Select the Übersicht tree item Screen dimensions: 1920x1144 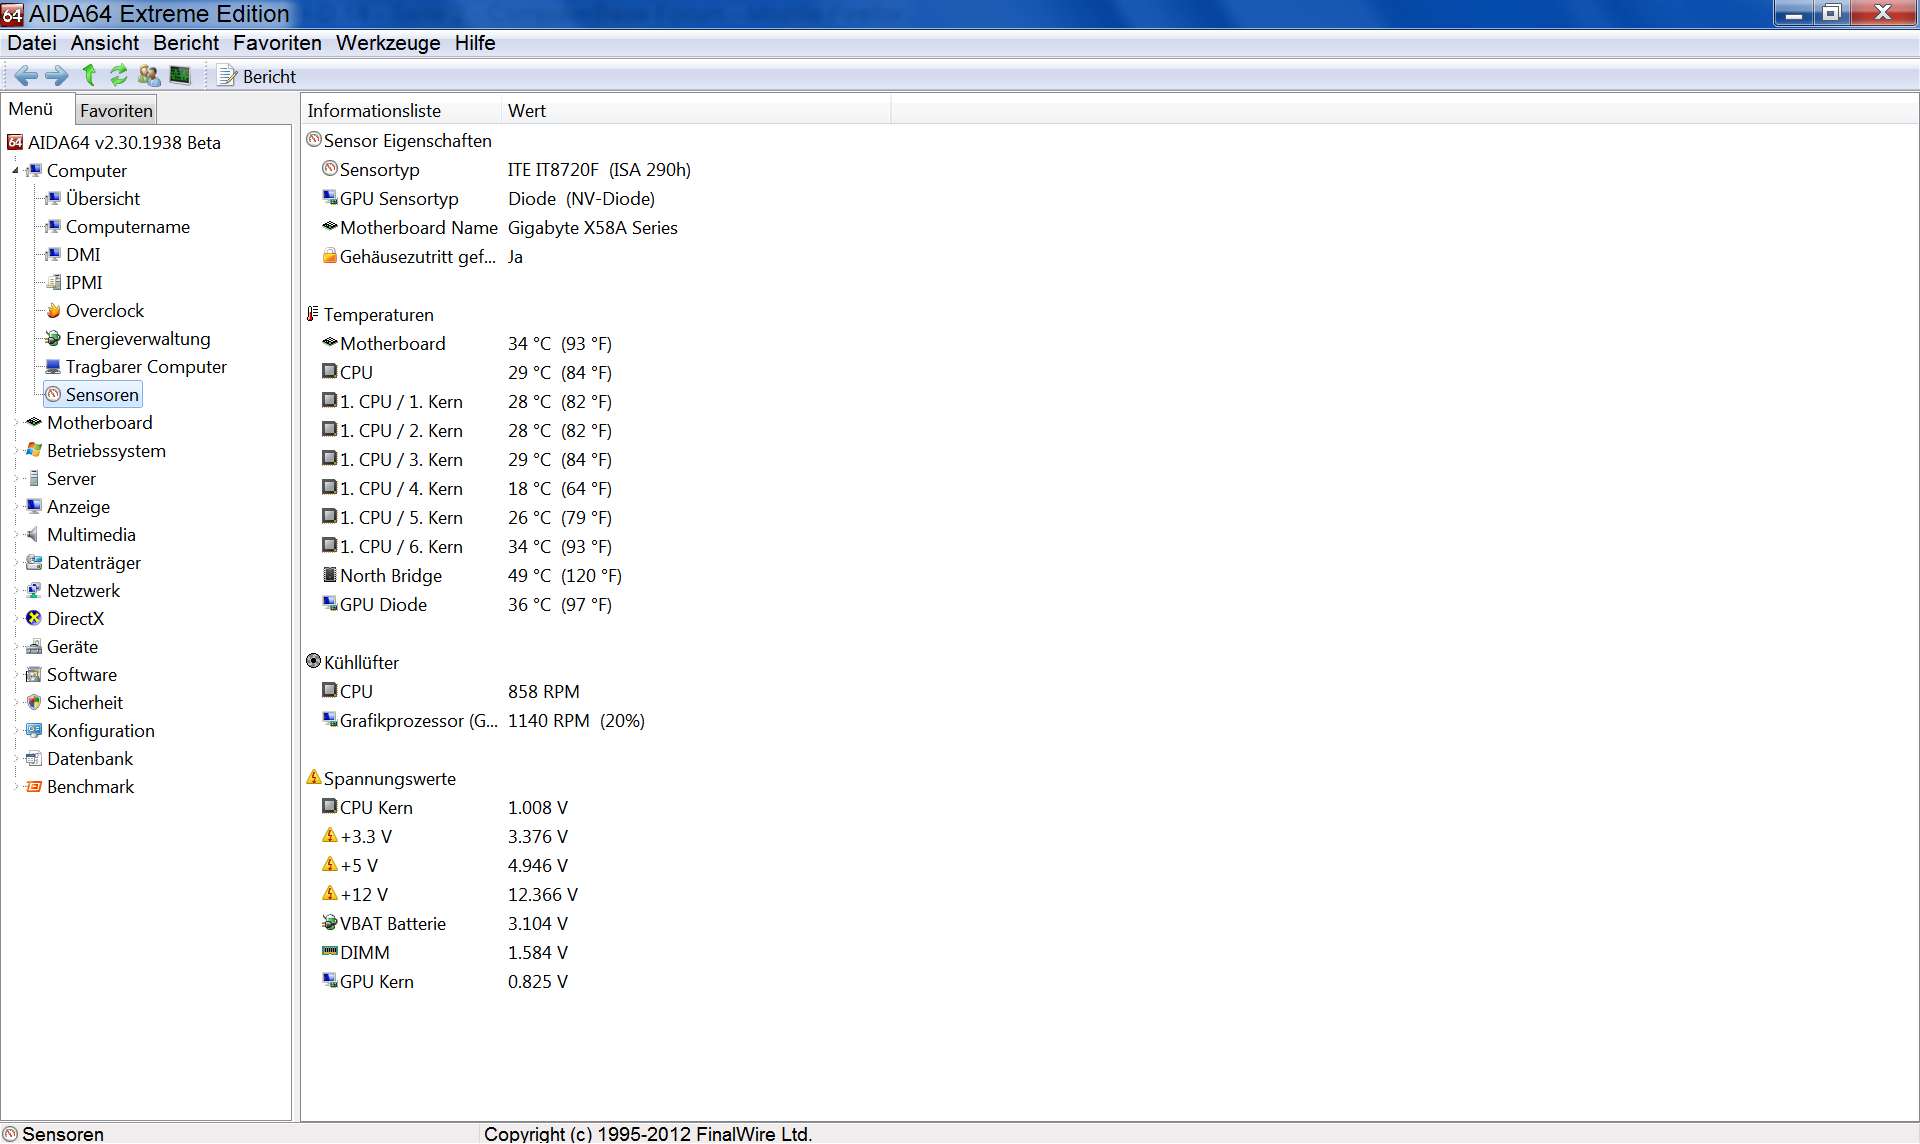(x=102, y=199)
